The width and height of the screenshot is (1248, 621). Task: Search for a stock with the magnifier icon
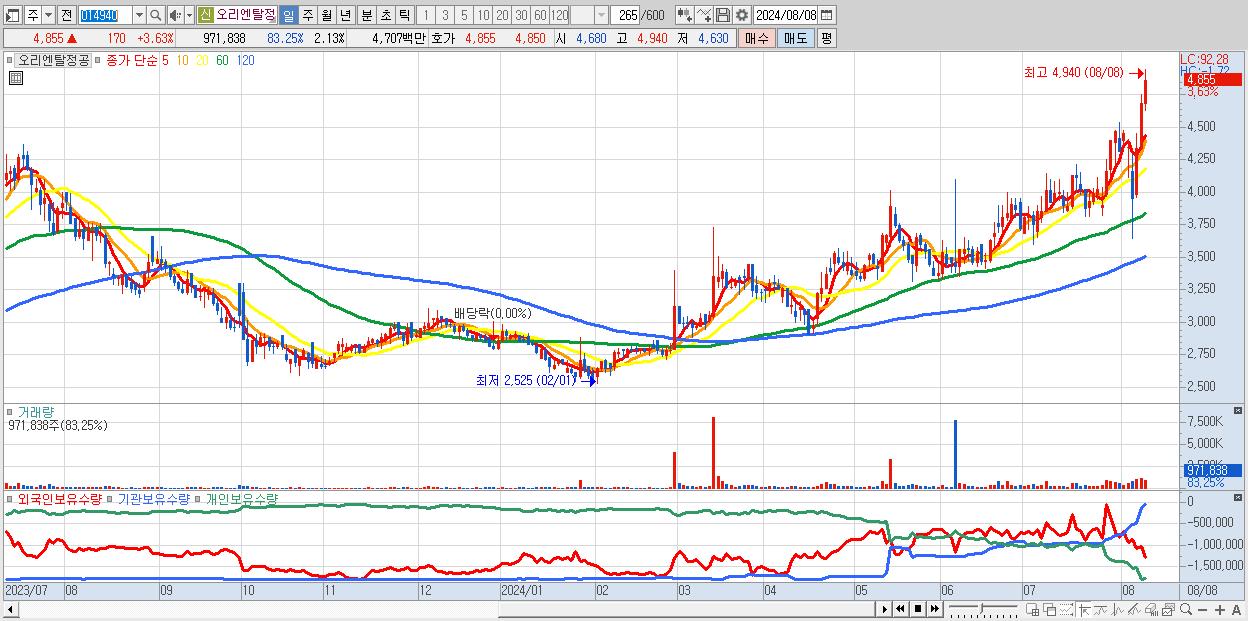(x=156, y=15)
